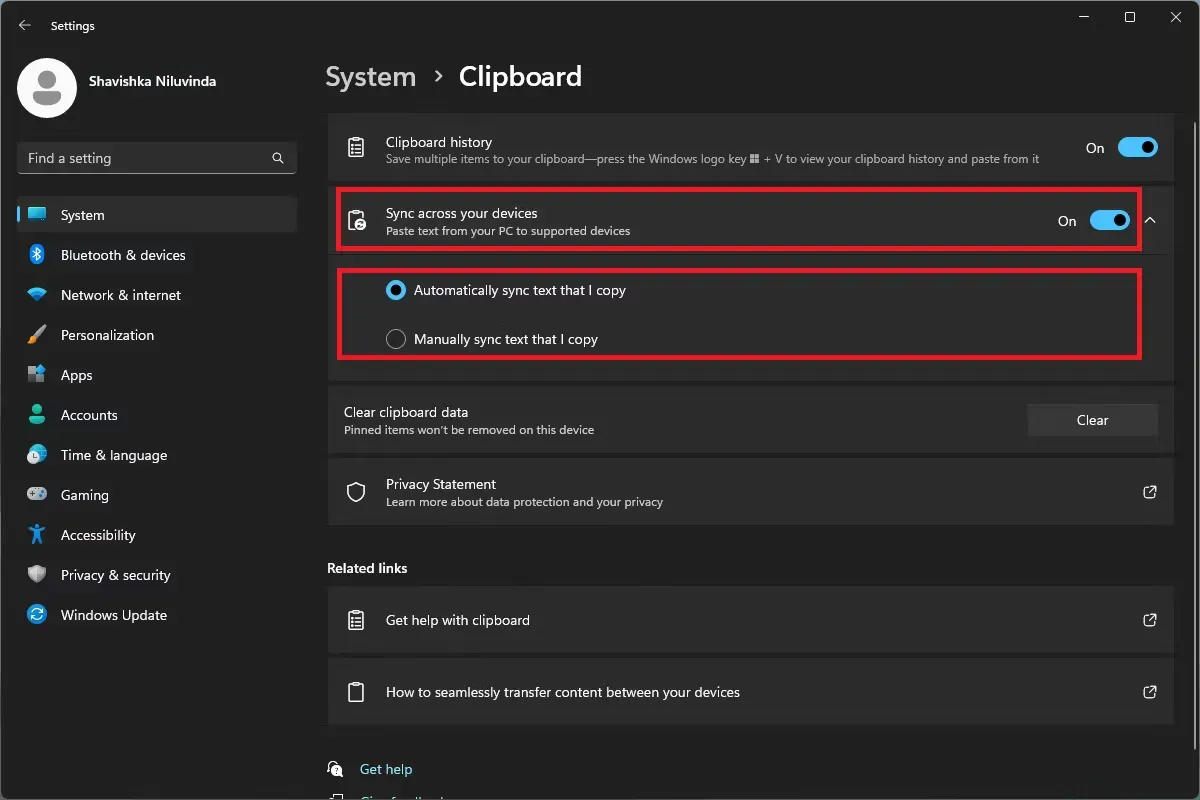Viewport: 1200px width, 800px height.
Task: Open external link icon for transfer content
Action: click(1150, 692)
